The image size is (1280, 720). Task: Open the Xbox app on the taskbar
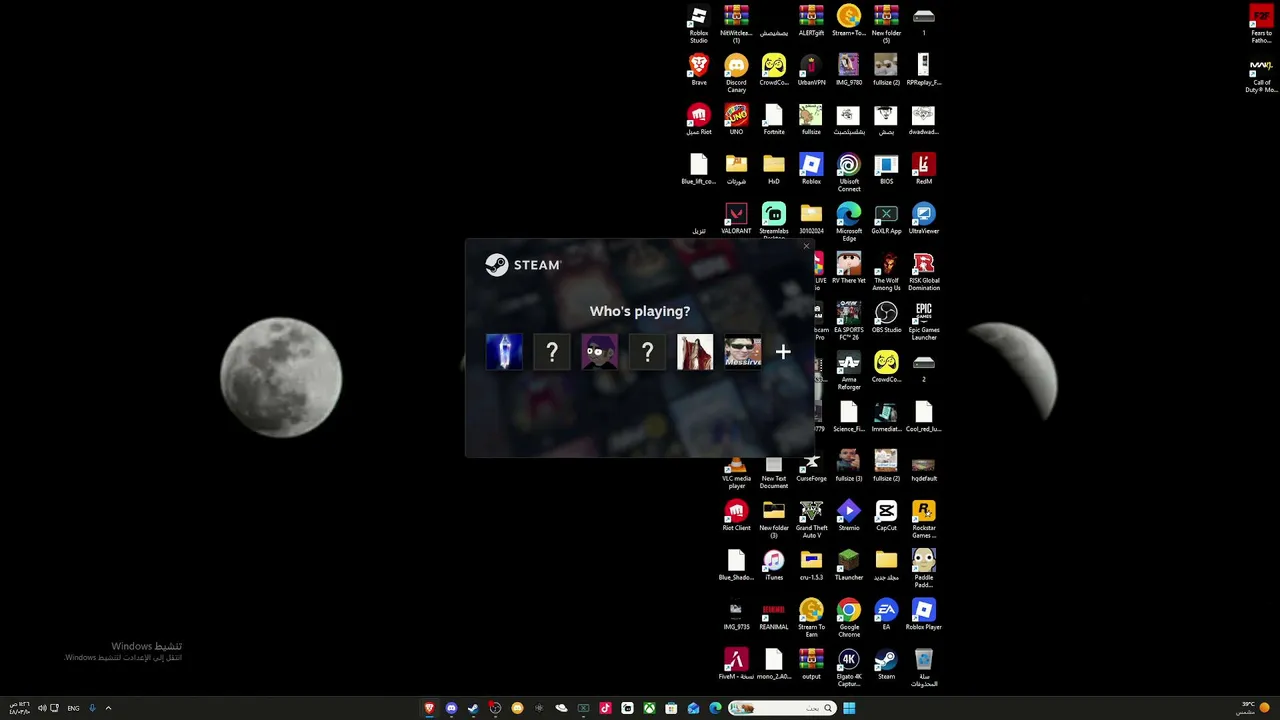(x=649, y=708)
